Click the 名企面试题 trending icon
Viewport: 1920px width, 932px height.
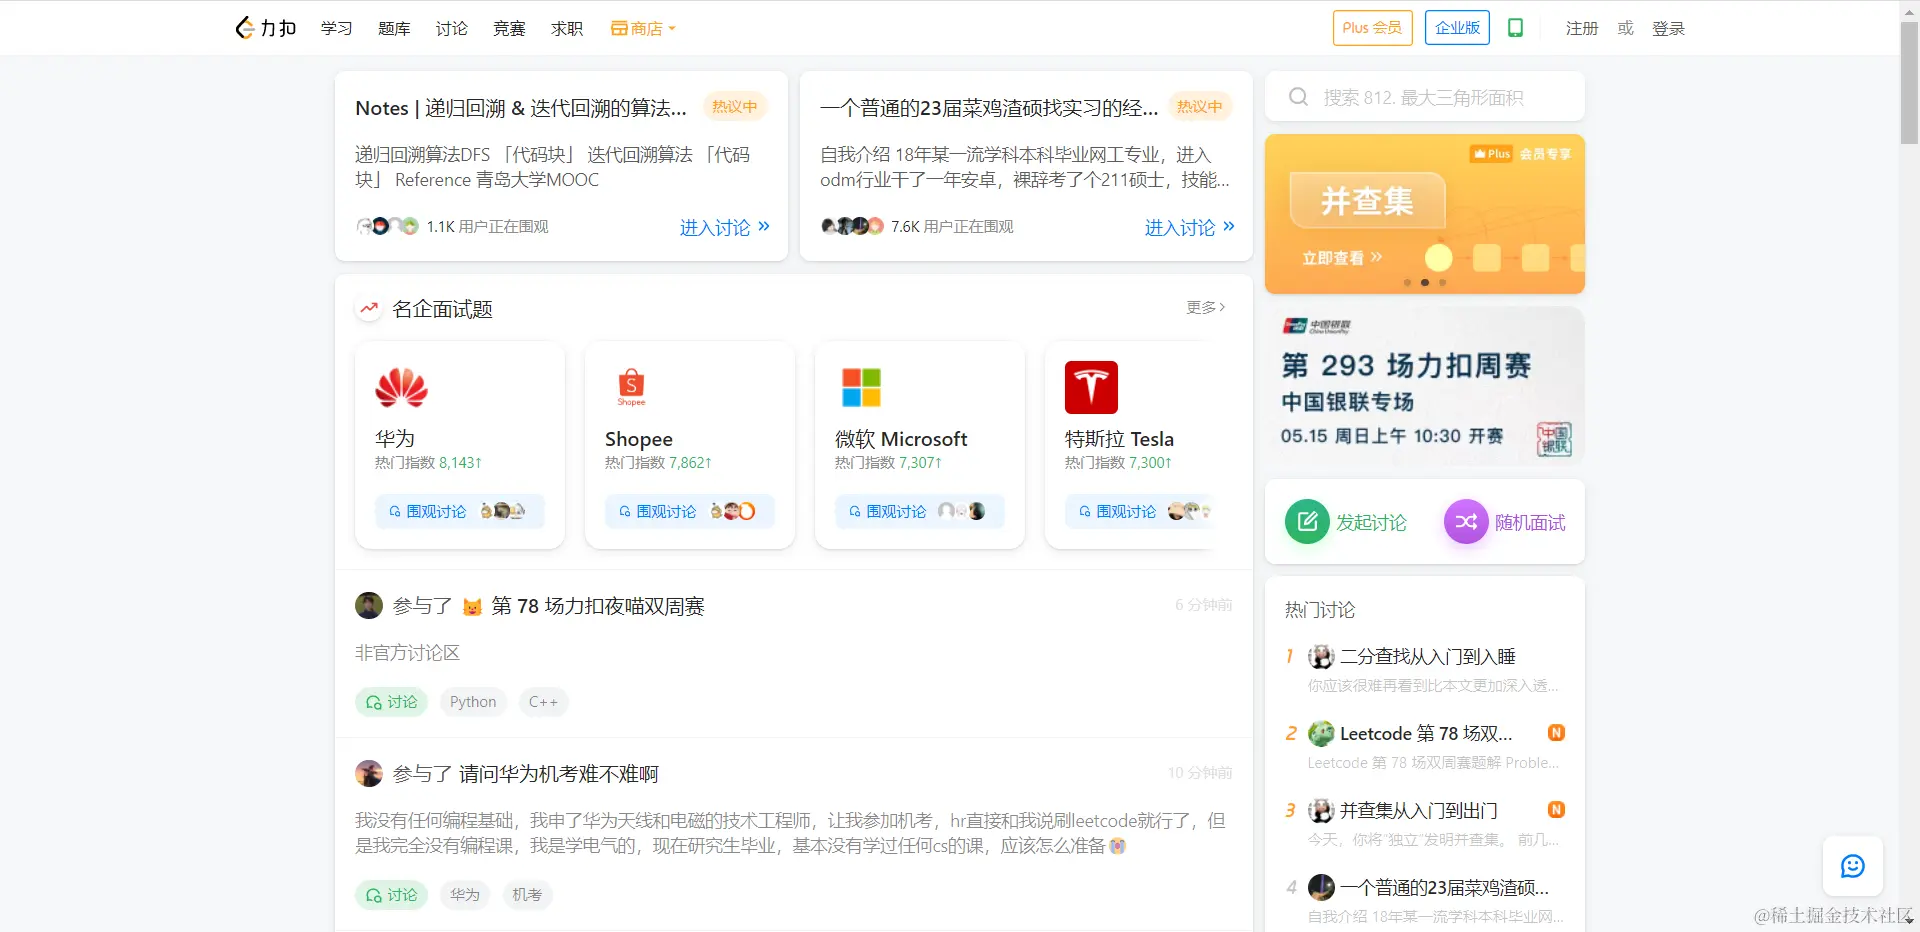369,308
